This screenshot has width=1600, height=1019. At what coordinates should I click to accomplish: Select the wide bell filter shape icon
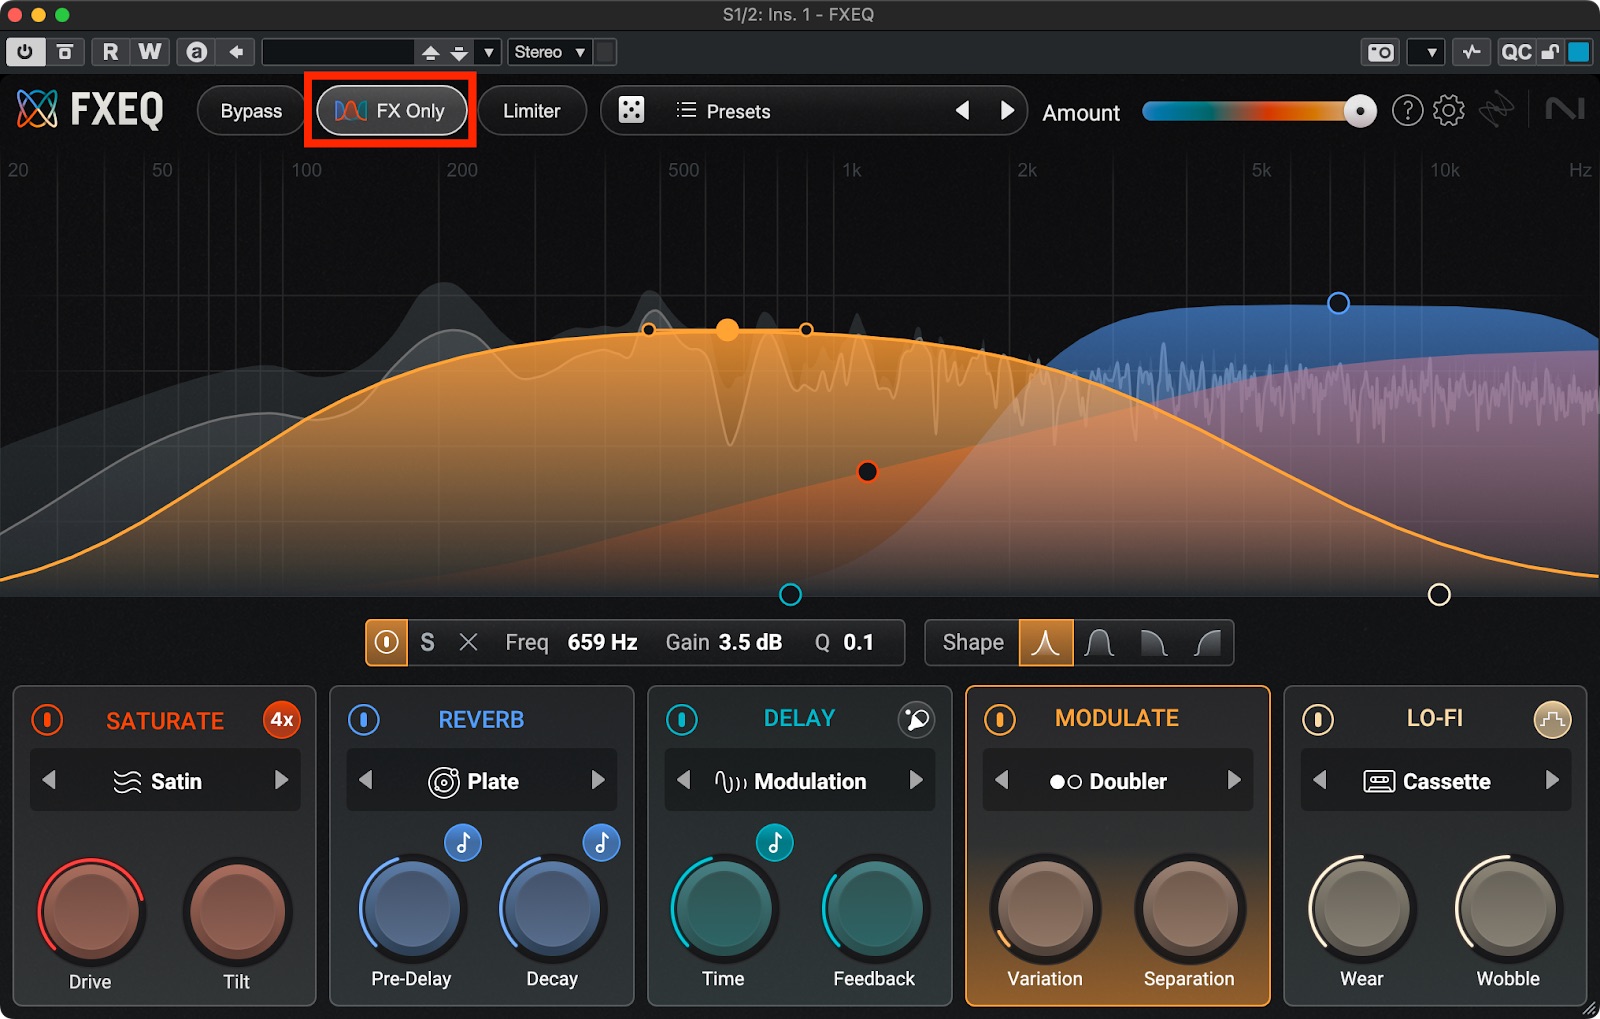click(x=1100, y=642)
